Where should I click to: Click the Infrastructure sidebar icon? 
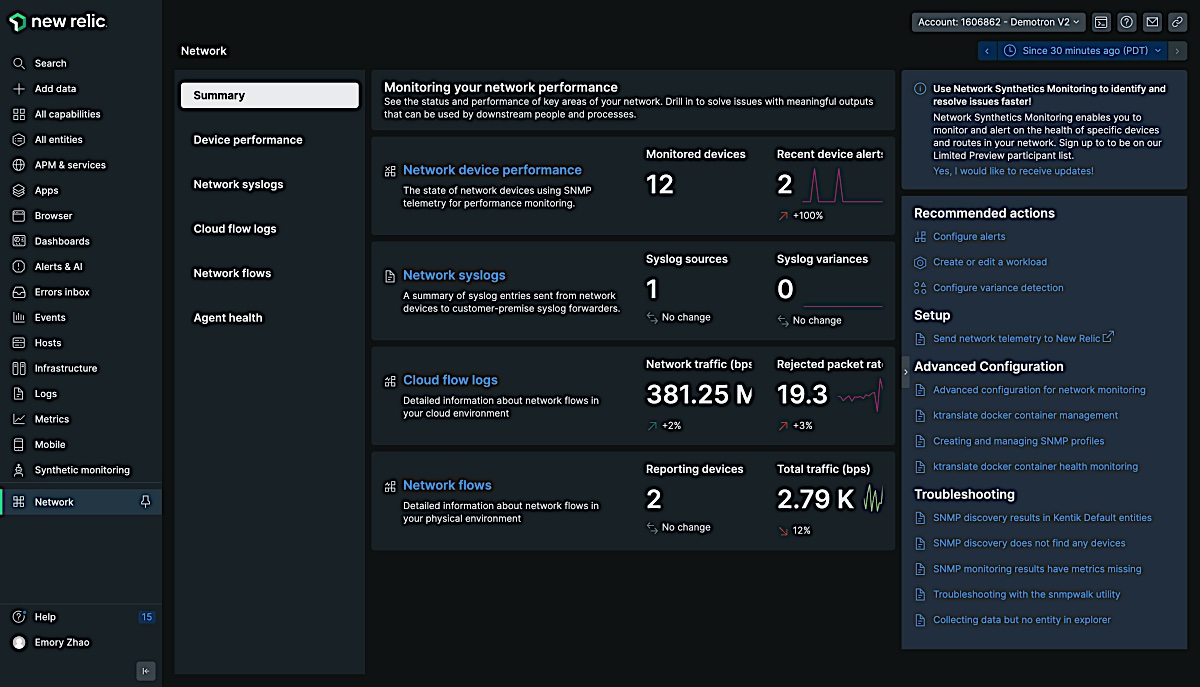click(x=18, y=368)
